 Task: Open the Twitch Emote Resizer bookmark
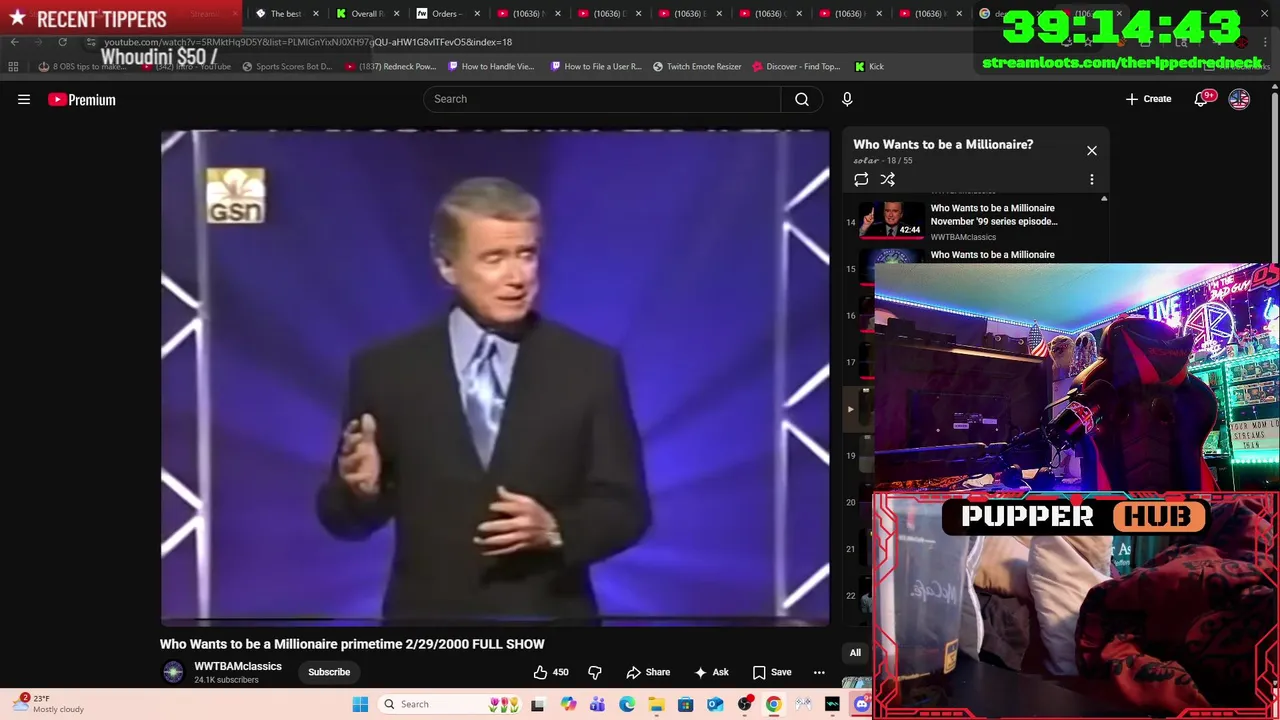click(697, 67)
